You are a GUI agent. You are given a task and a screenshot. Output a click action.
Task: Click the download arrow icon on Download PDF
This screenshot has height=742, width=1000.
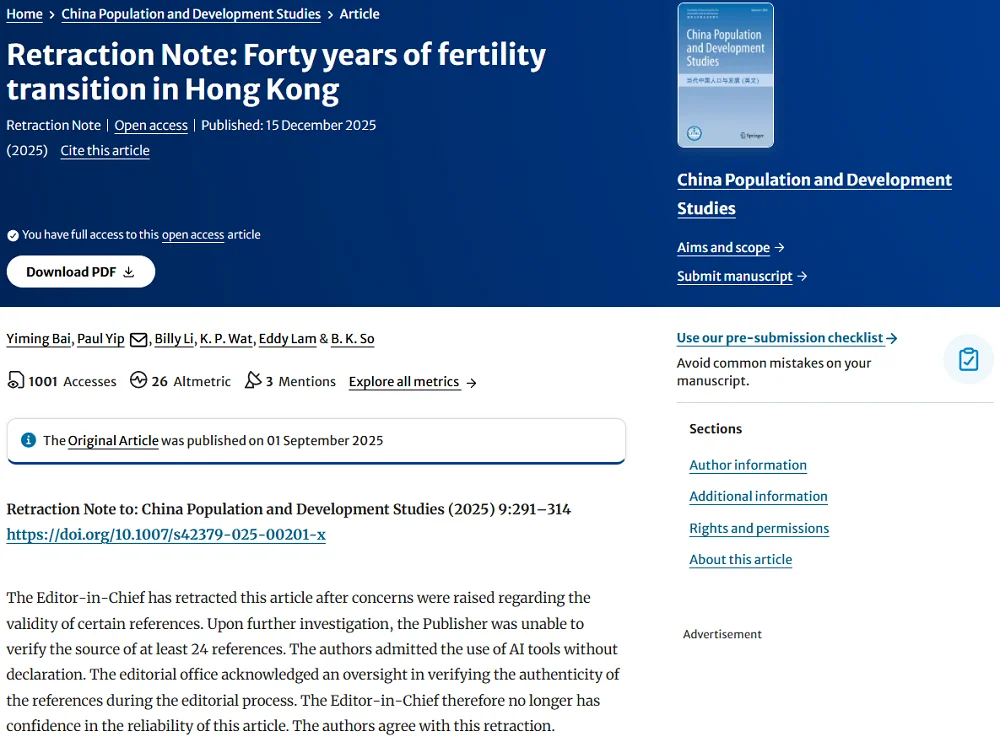point(129,272)
